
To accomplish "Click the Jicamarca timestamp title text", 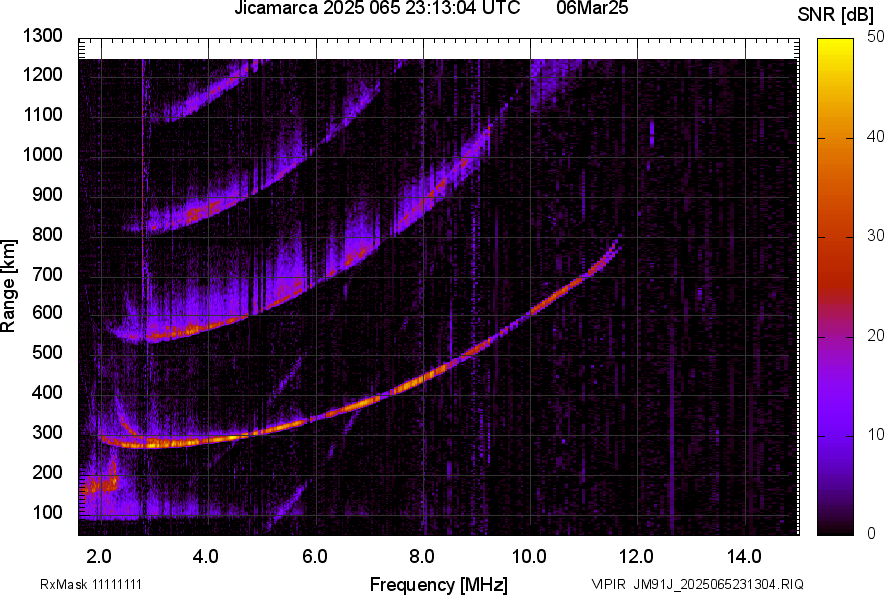I will (377, 9).
